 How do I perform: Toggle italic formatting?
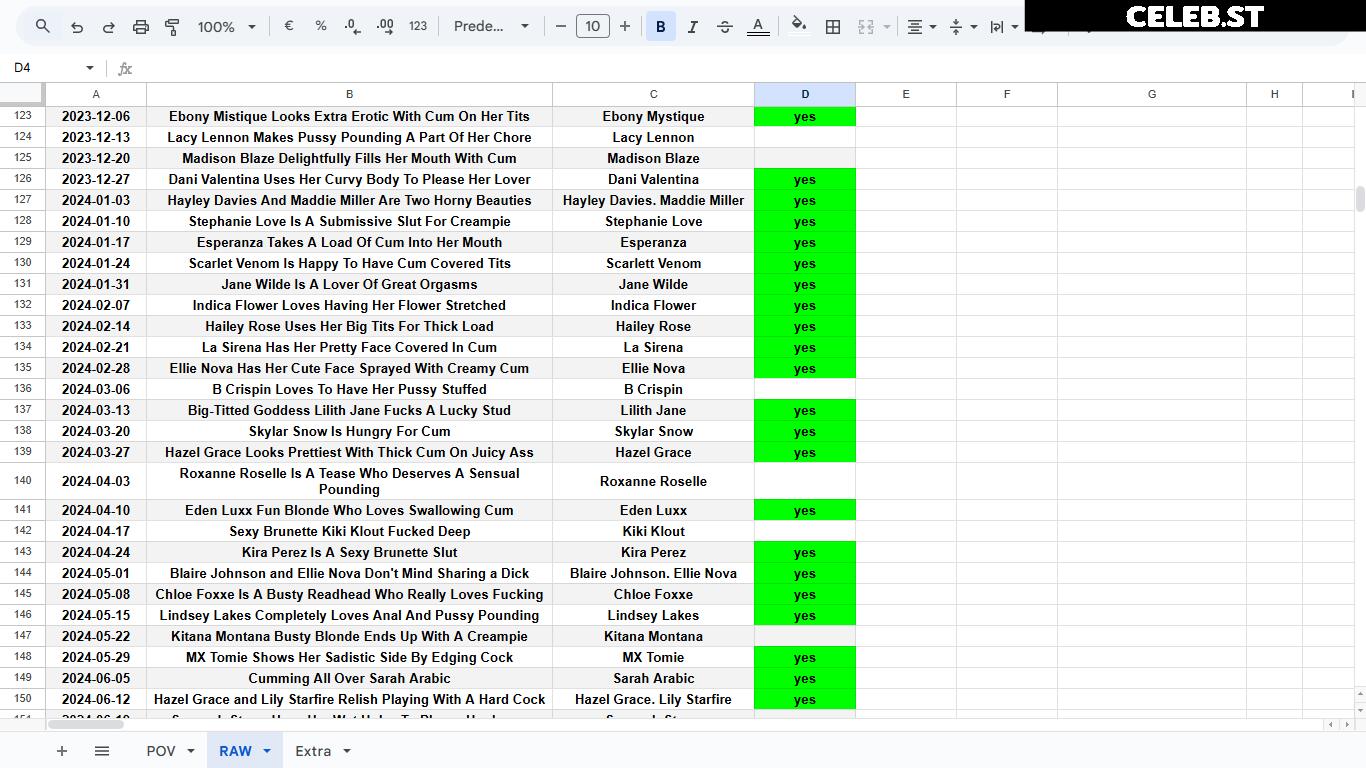tap(692, 27)
